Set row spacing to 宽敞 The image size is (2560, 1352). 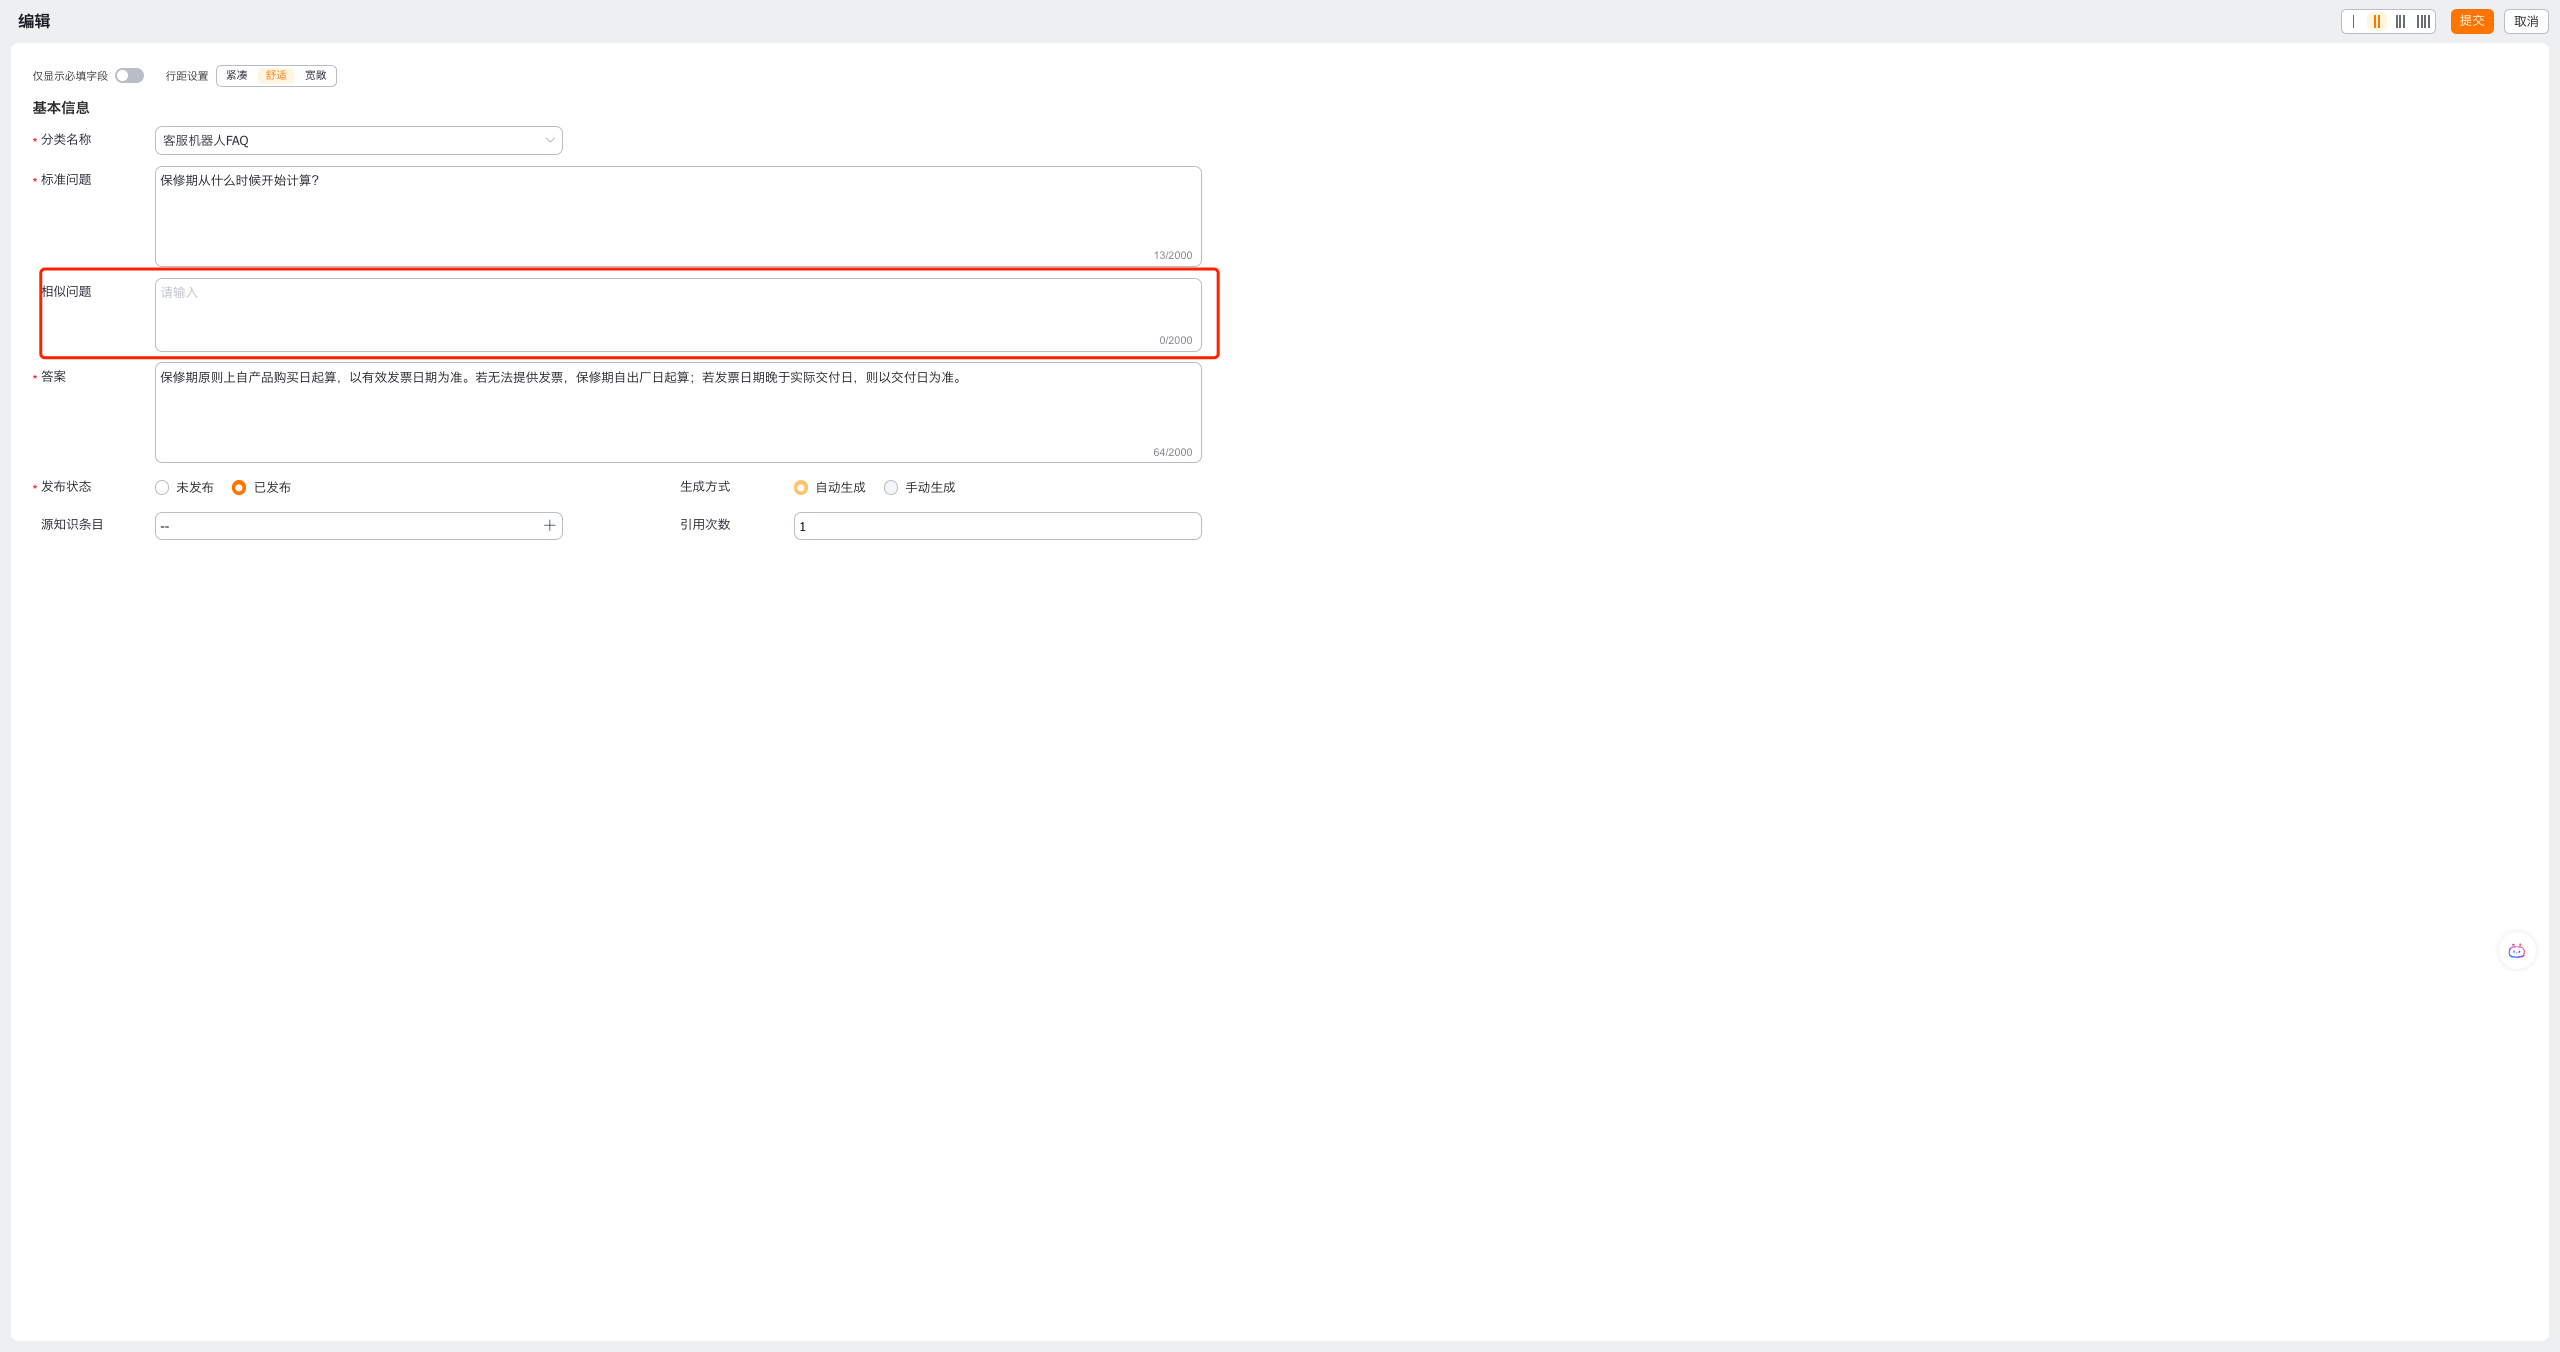[315, 76]
